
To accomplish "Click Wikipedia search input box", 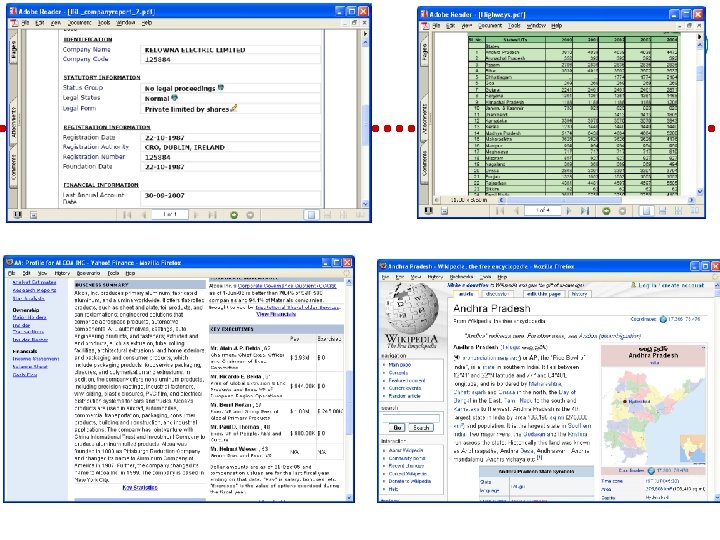I will pyautogui.click(x=411, y=418).
